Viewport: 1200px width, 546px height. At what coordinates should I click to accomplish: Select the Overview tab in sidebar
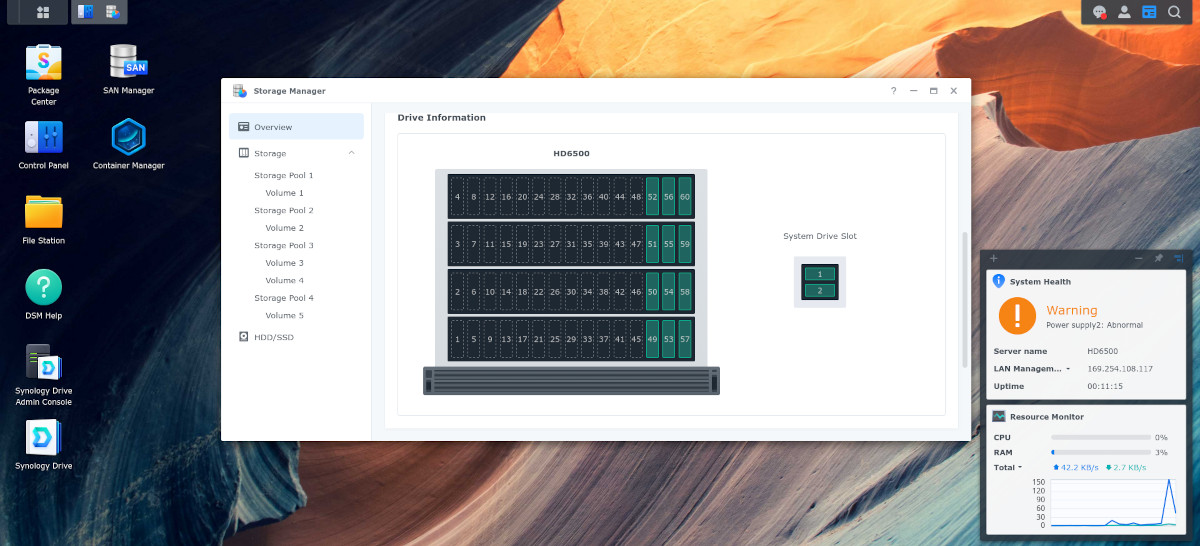click(296, 127)
